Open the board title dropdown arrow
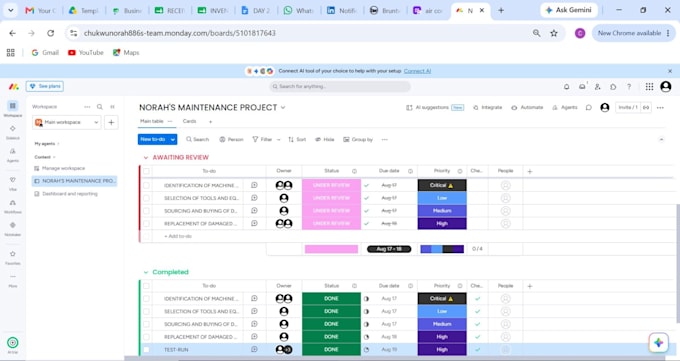Screen dimensions: 680x361 tap(283, 108)
